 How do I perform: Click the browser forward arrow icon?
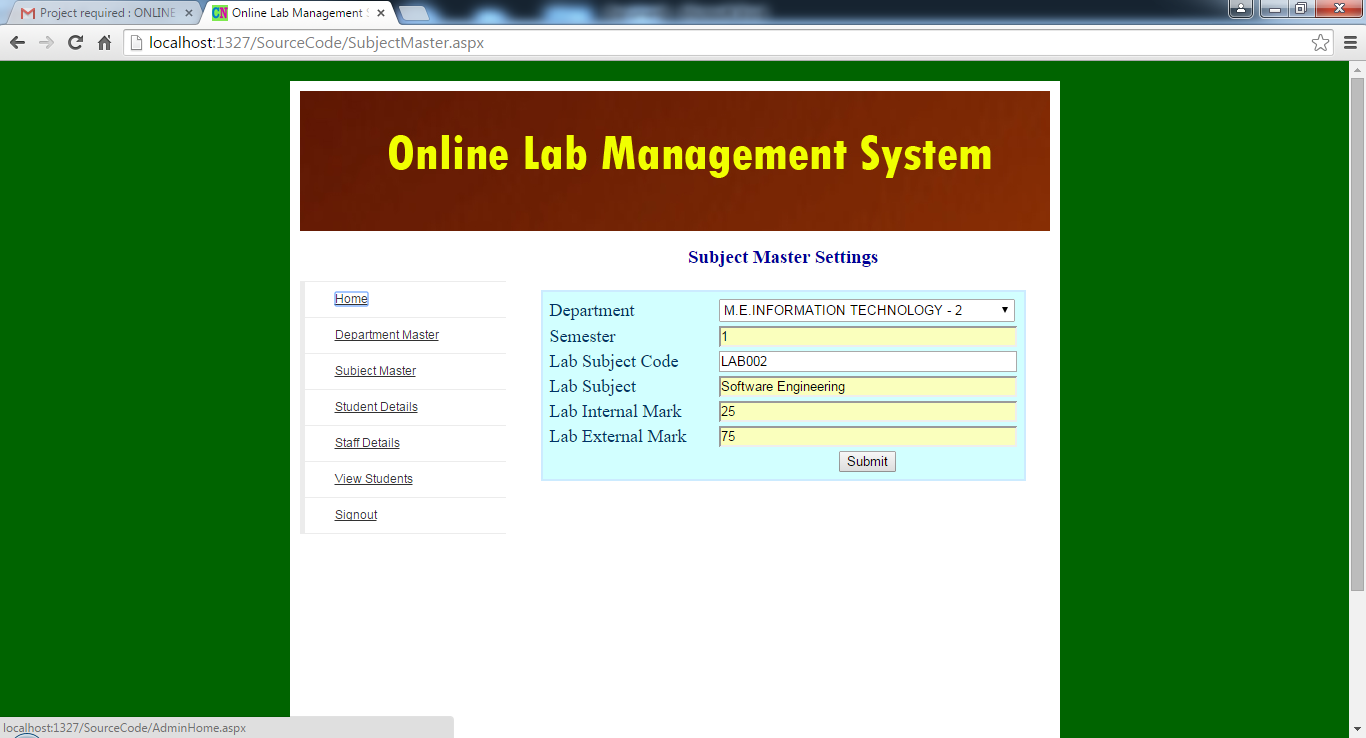(x=46, y=43)
